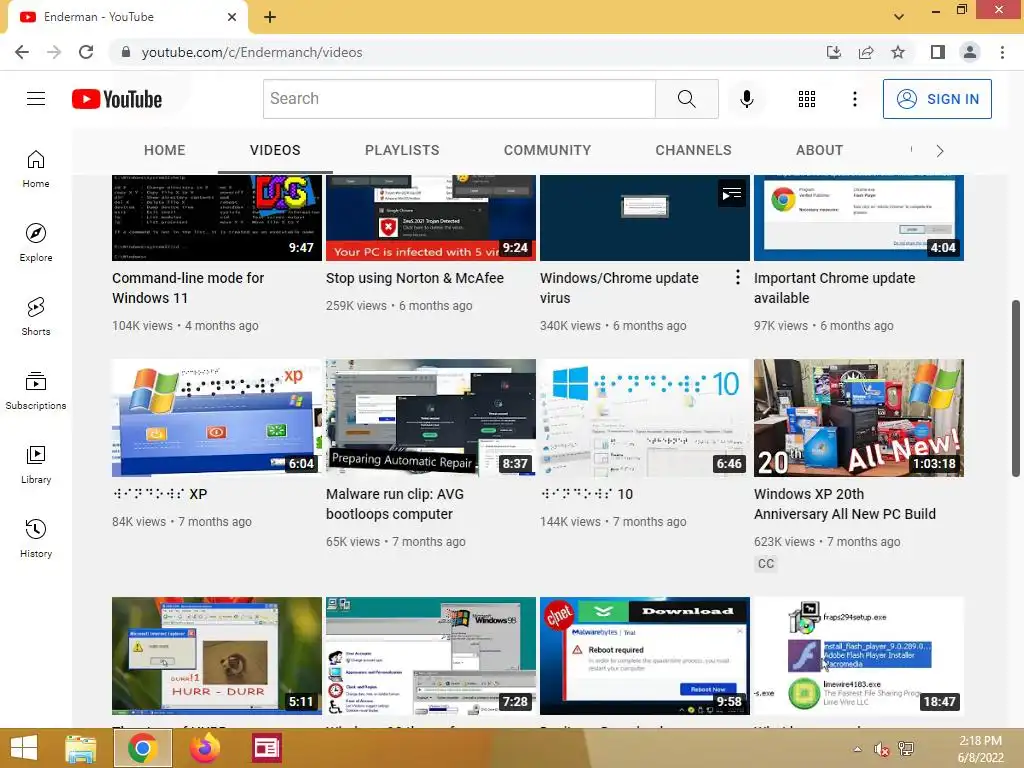Click the YouTube logo
Viewport: 1024px width, 768px height.
[117, 99]
